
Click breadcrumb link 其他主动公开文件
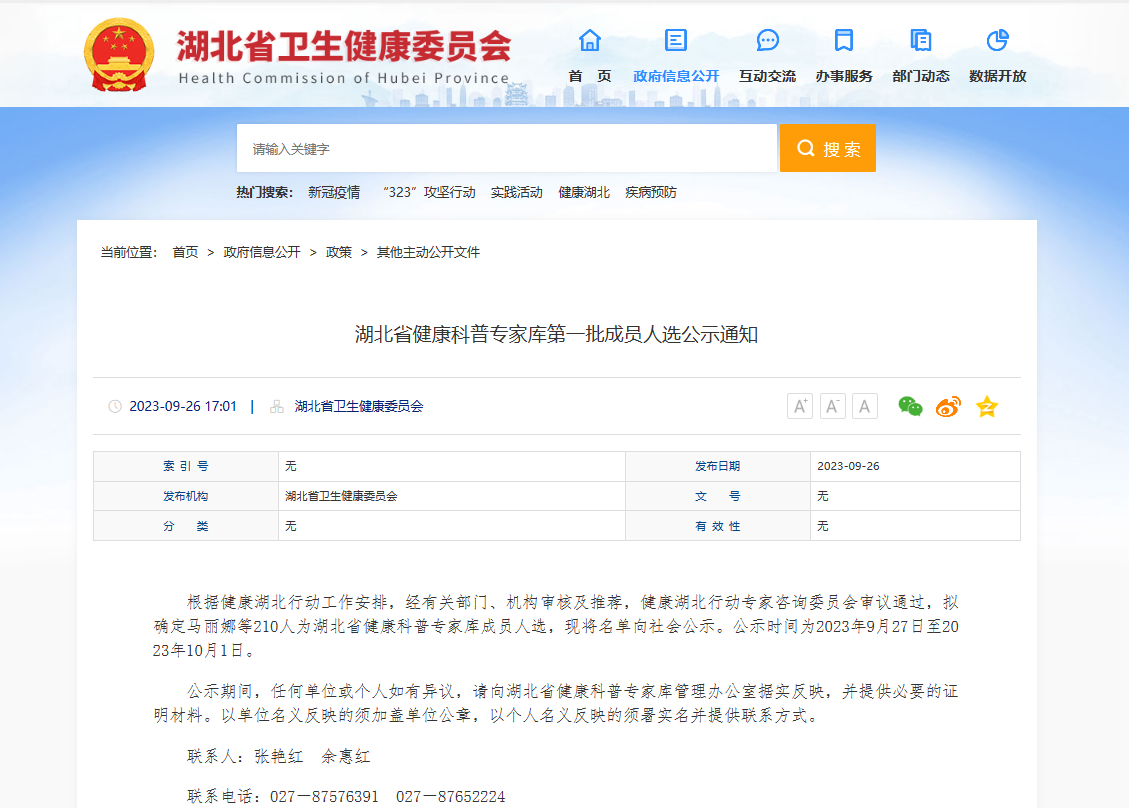[x=428, y=252]
